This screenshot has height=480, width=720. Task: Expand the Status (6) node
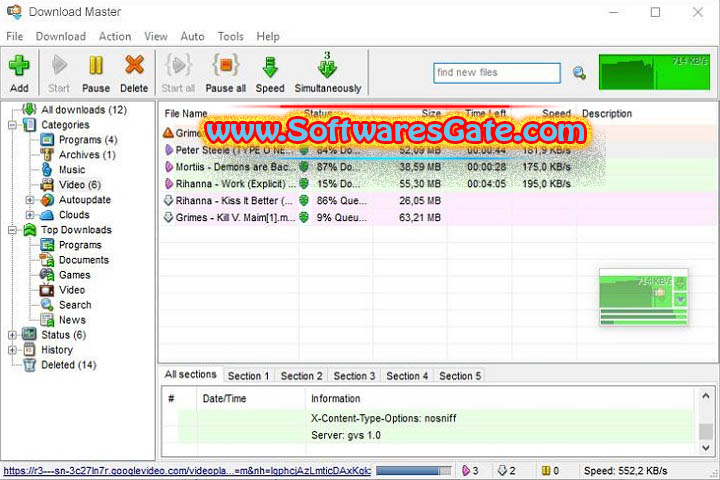[x=12, y=335]
